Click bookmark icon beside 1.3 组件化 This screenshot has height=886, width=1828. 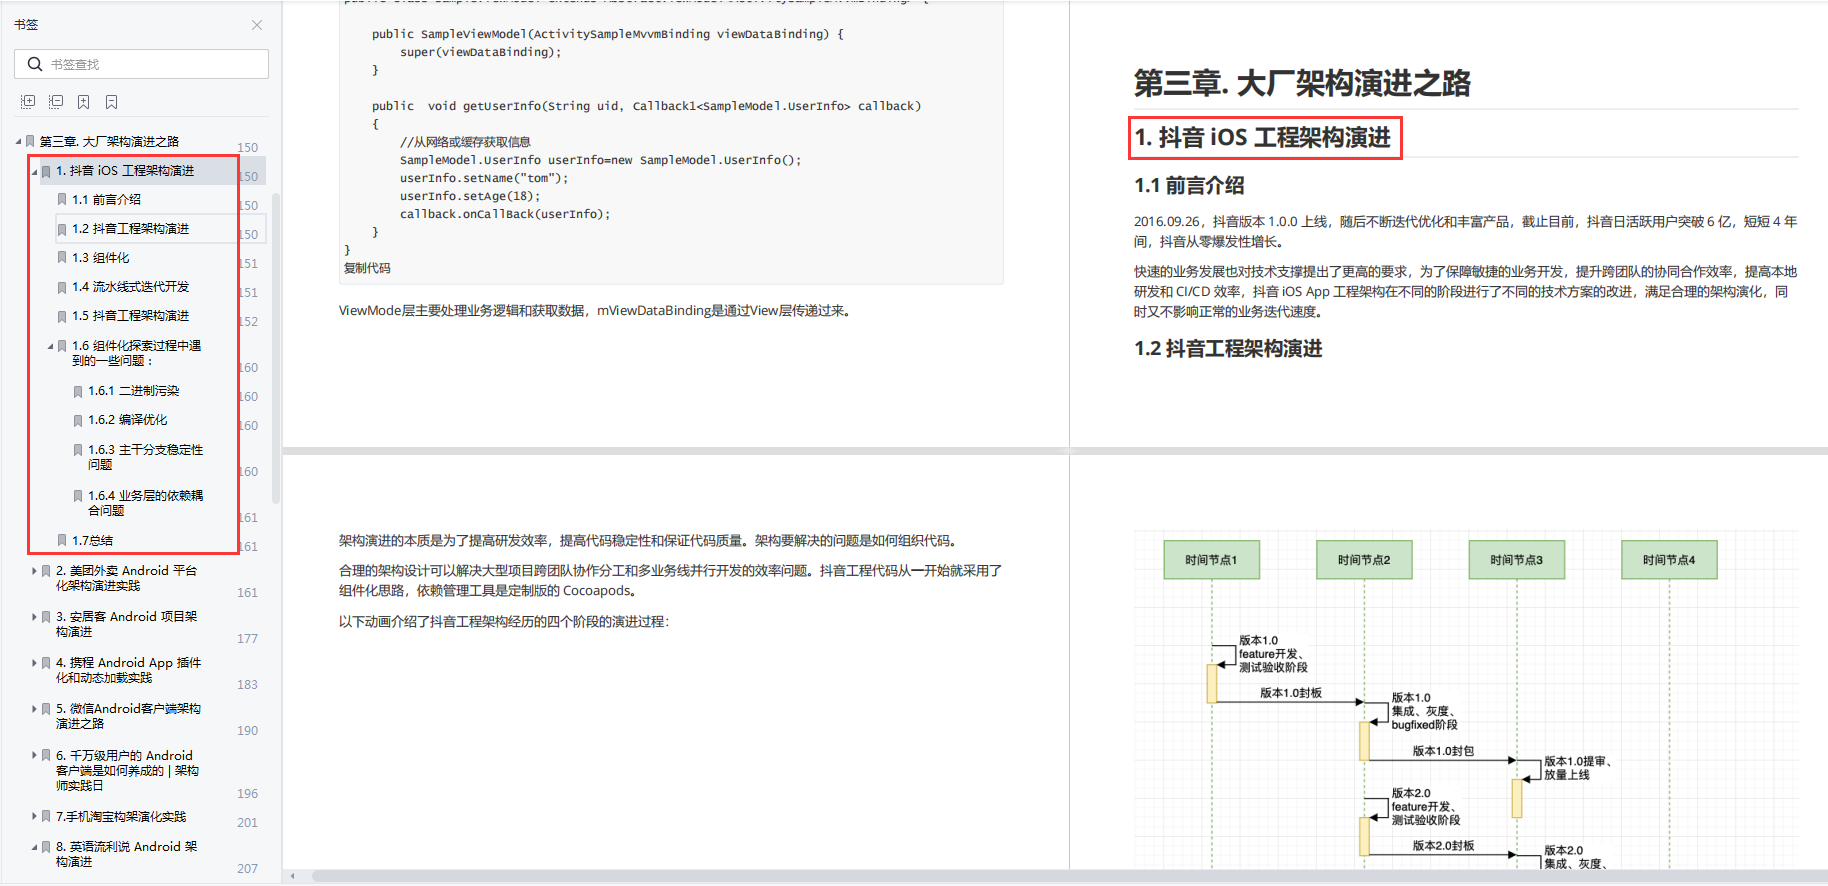coord(62,258)
